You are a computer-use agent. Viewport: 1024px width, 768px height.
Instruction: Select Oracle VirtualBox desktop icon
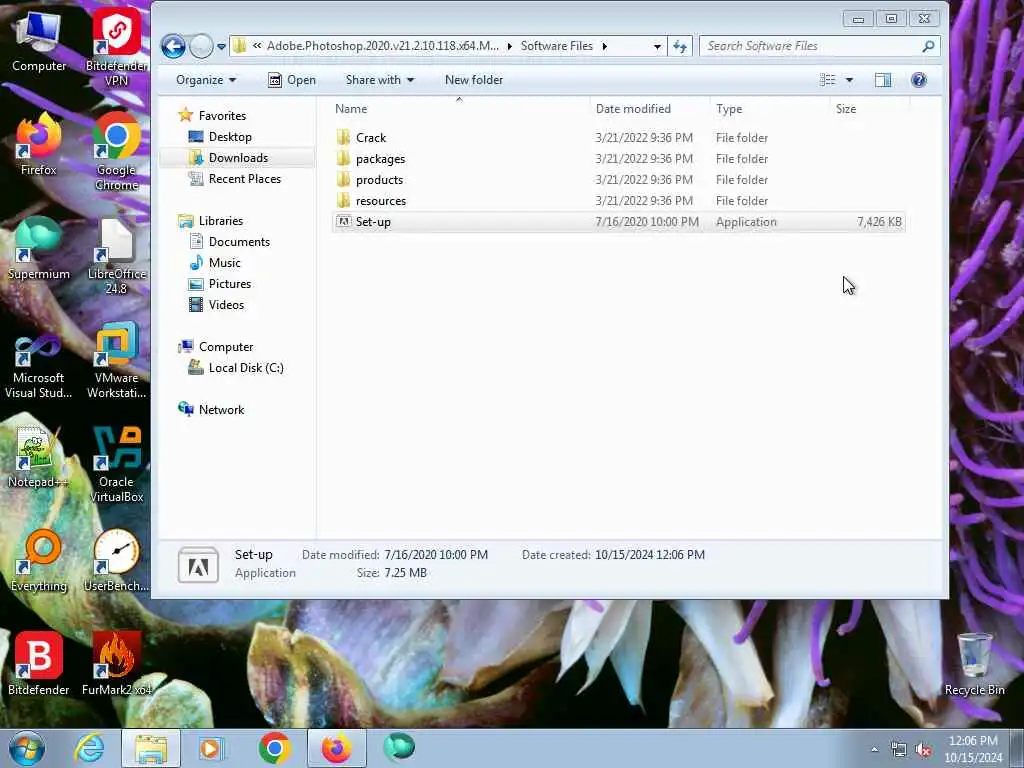pyautogui.click(x=116, y=464)
